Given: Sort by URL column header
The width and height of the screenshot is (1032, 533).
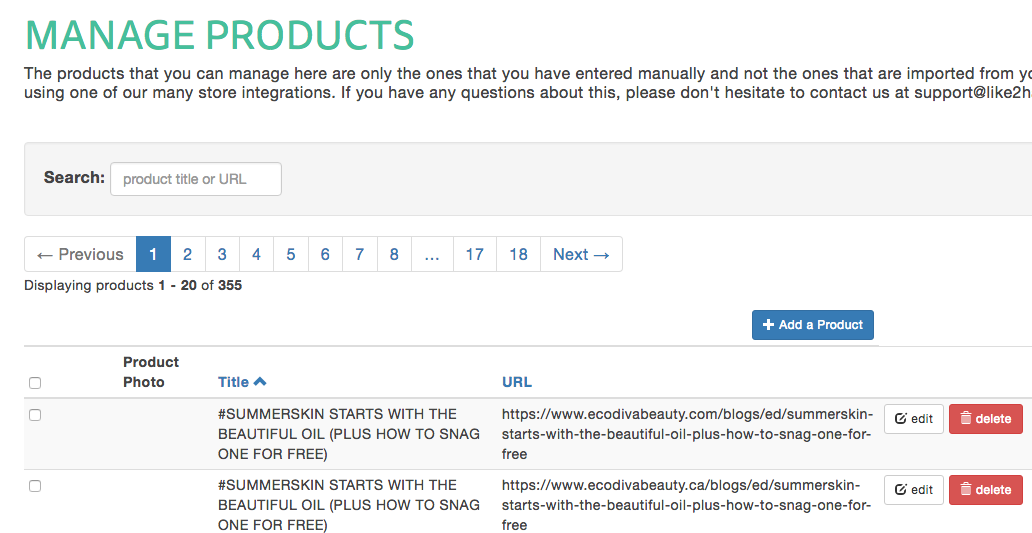Looking at the screenshot, I should (517, 382).
